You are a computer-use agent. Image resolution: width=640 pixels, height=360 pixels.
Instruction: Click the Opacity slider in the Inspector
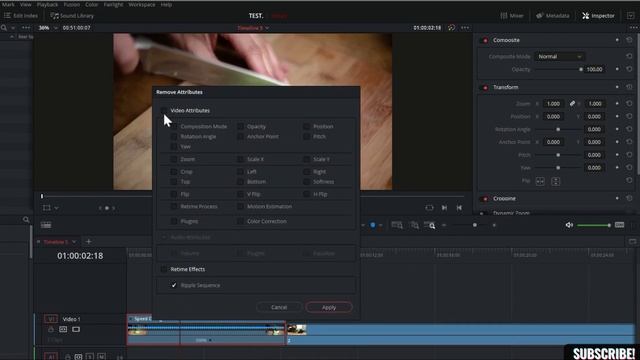pyautogui.click(x=559, y=69)
